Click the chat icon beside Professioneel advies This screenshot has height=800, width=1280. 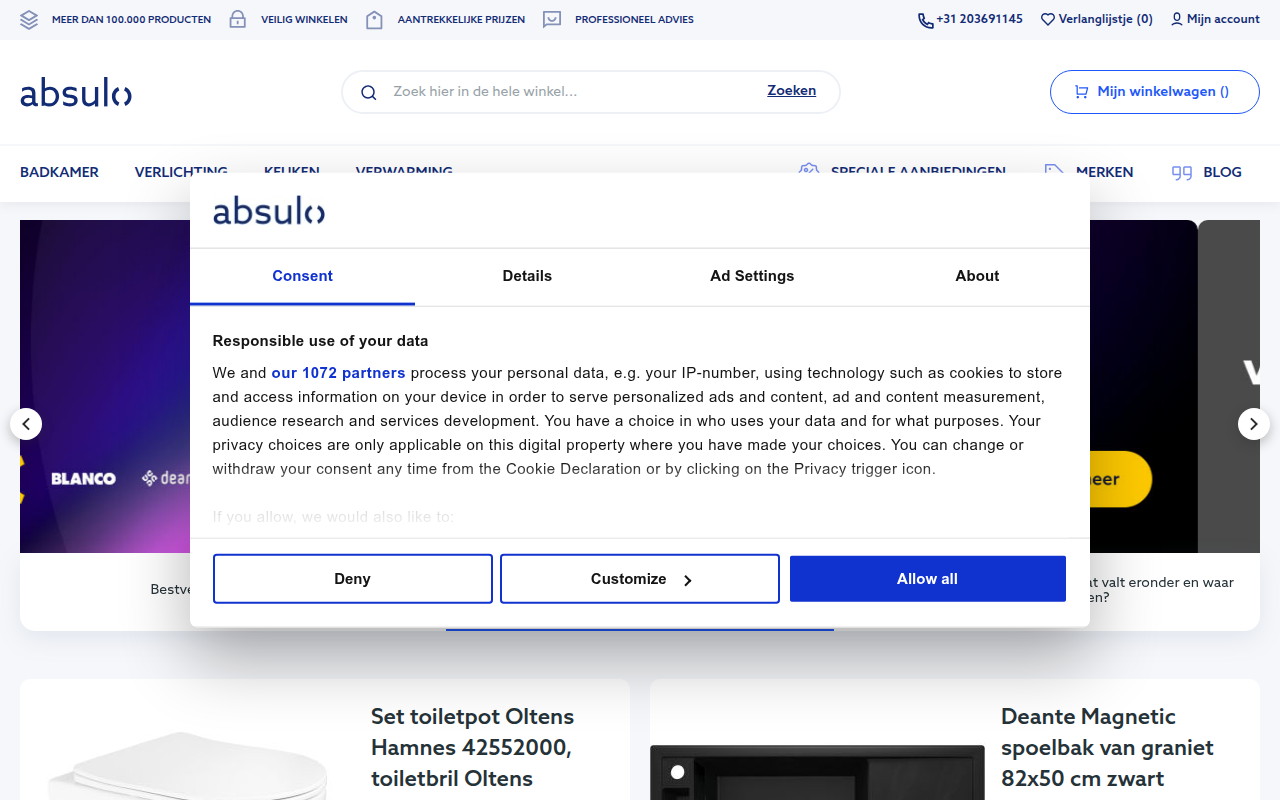tap(552, 19)
